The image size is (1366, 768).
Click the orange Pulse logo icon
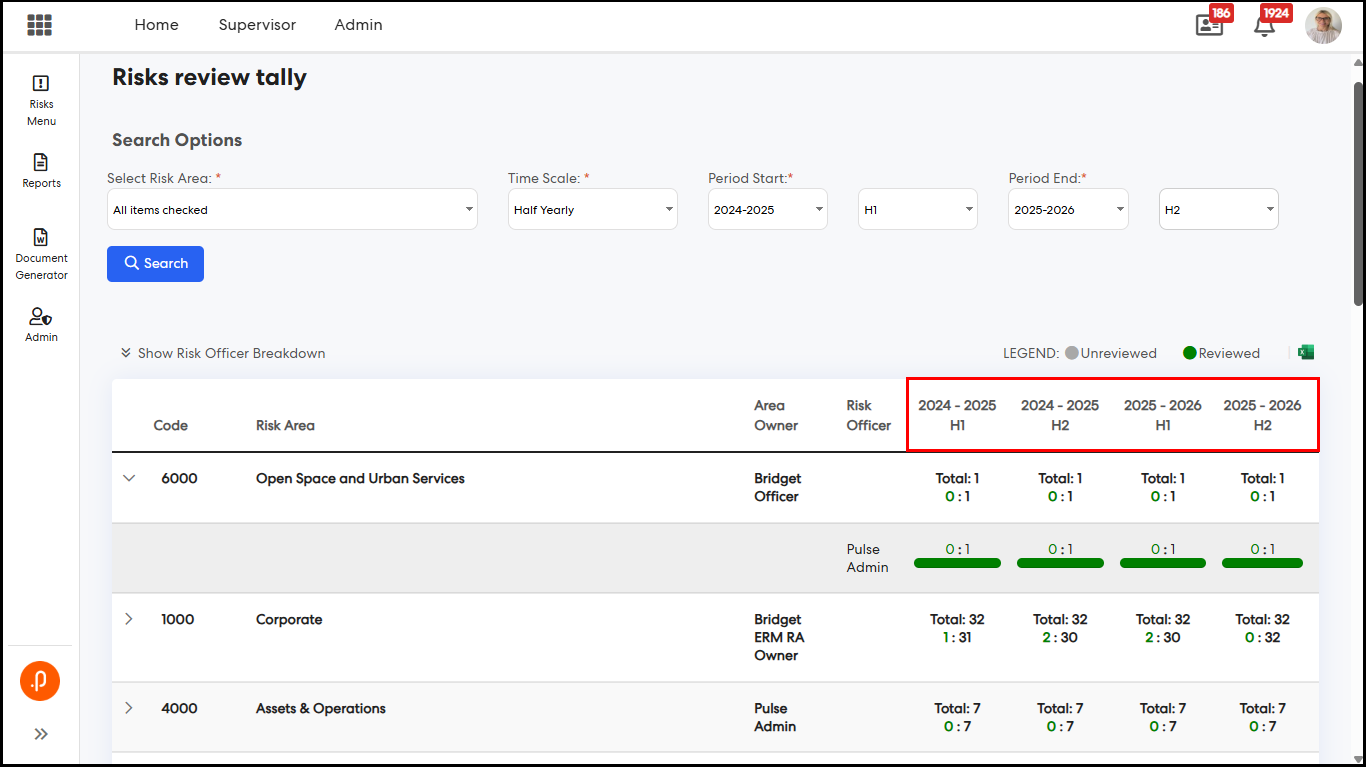(40, 681)
